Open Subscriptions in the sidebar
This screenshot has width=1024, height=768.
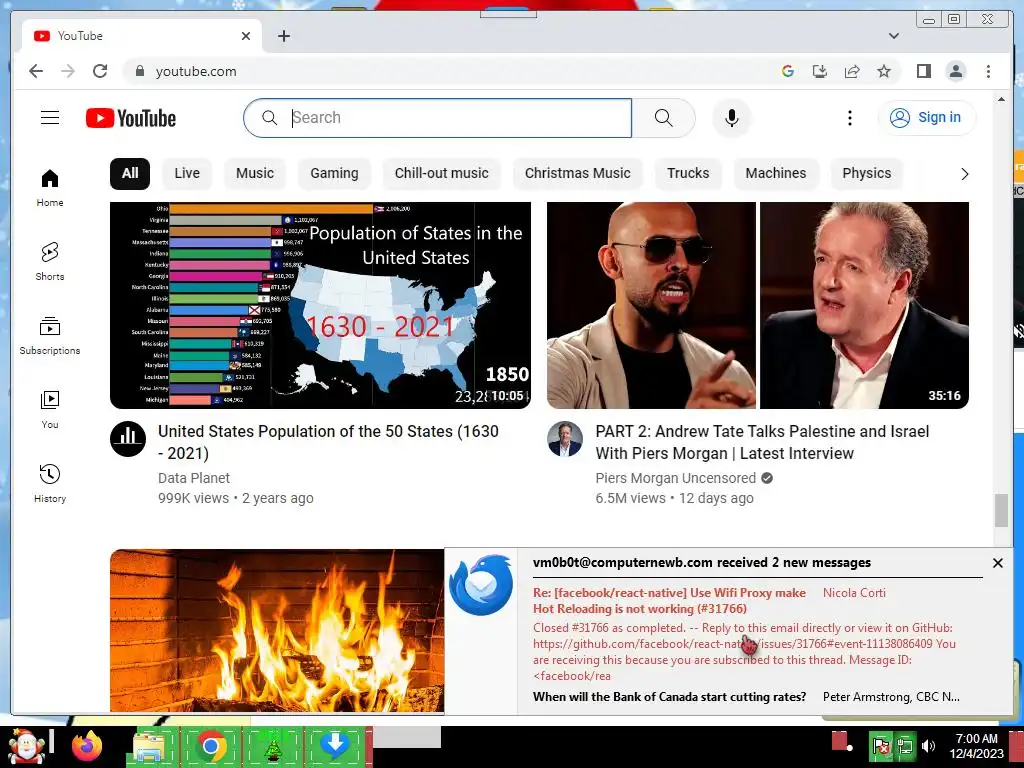coord(50,336)
